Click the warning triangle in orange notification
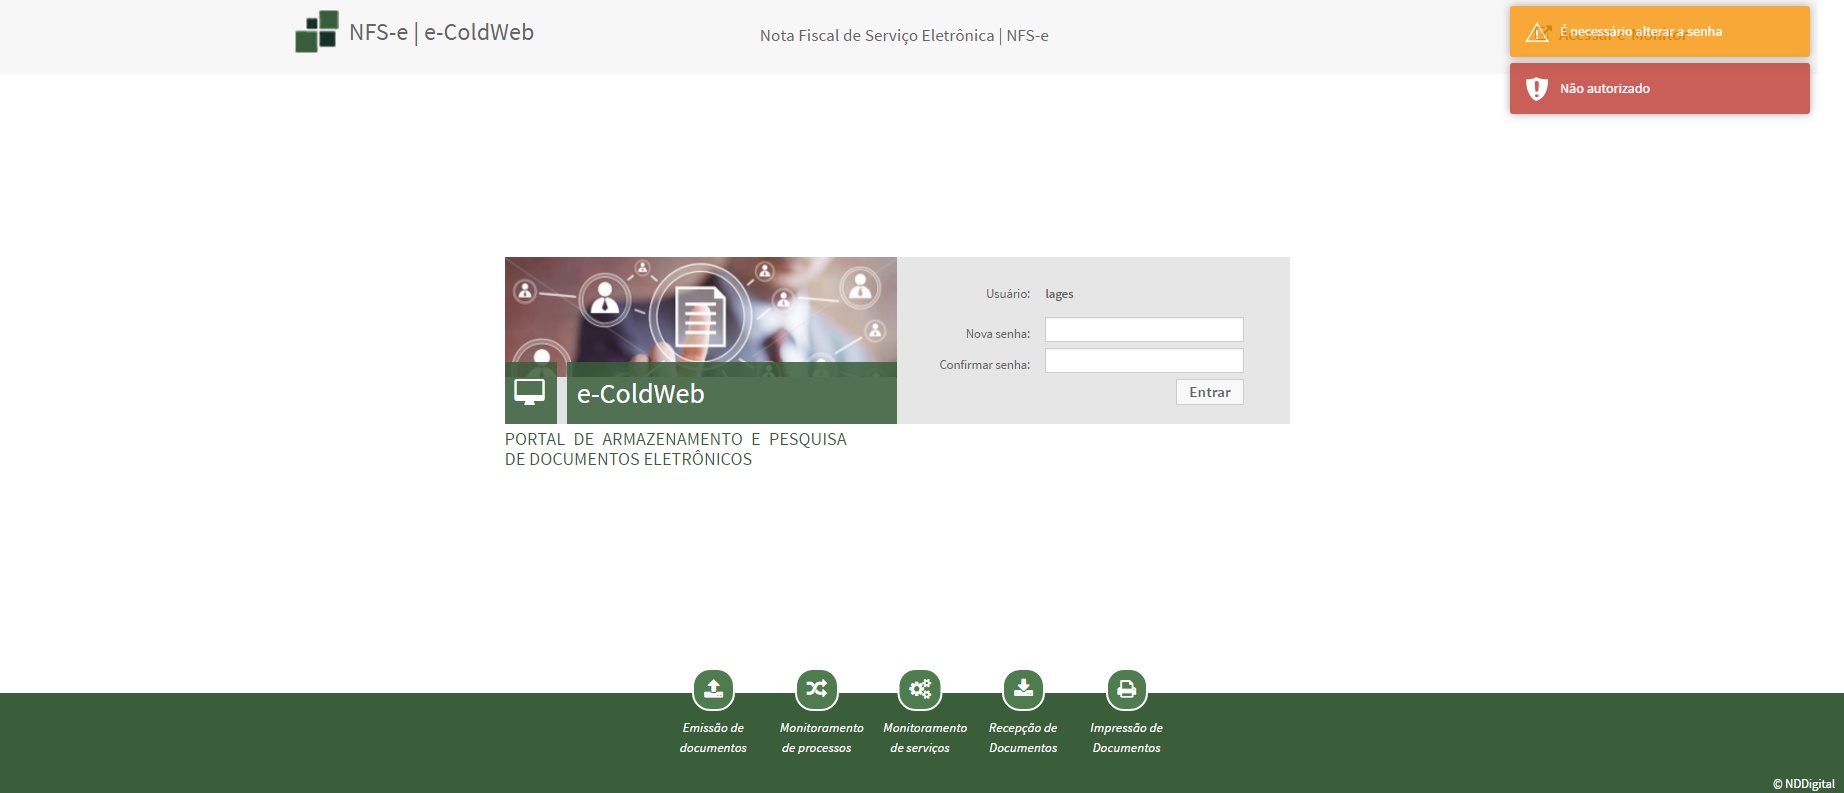 [x=1537, y=33]
